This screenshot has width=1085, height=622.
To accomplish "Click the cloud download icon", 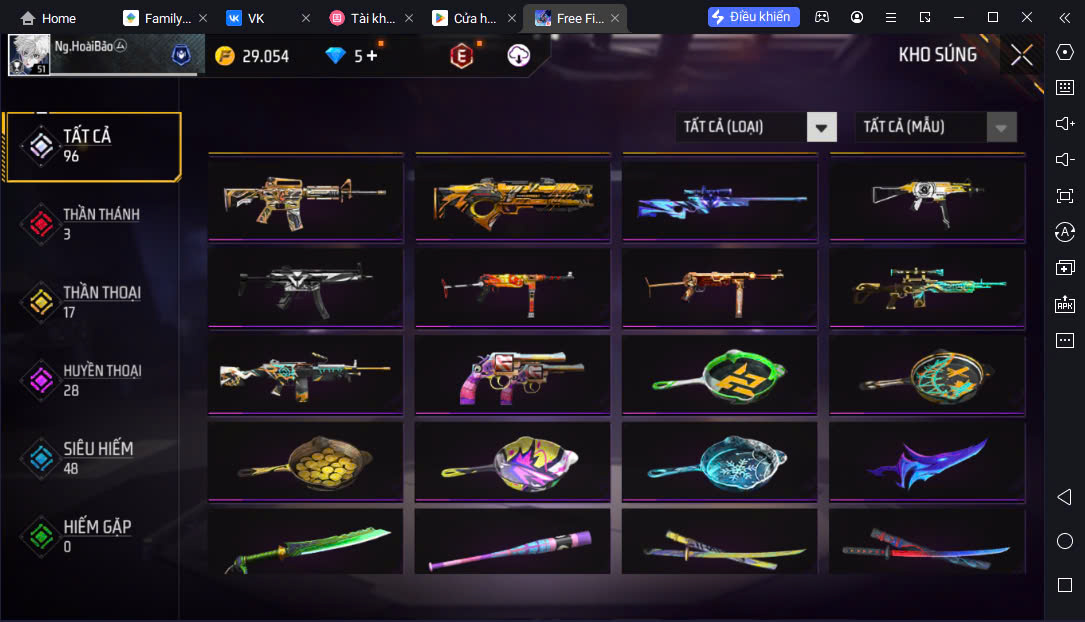I will (x=518, y=55).
